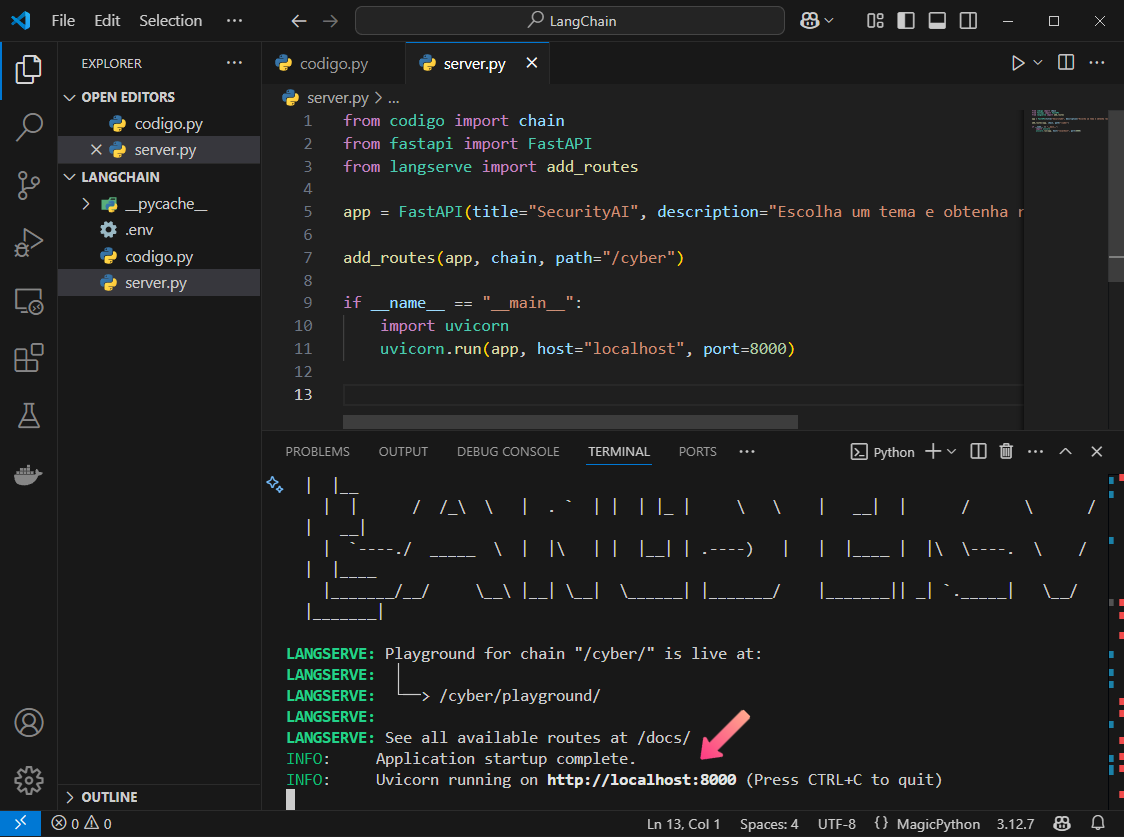Split the terminal panel
This screenshot has width=1124, height=837.
tap(978, 451)
